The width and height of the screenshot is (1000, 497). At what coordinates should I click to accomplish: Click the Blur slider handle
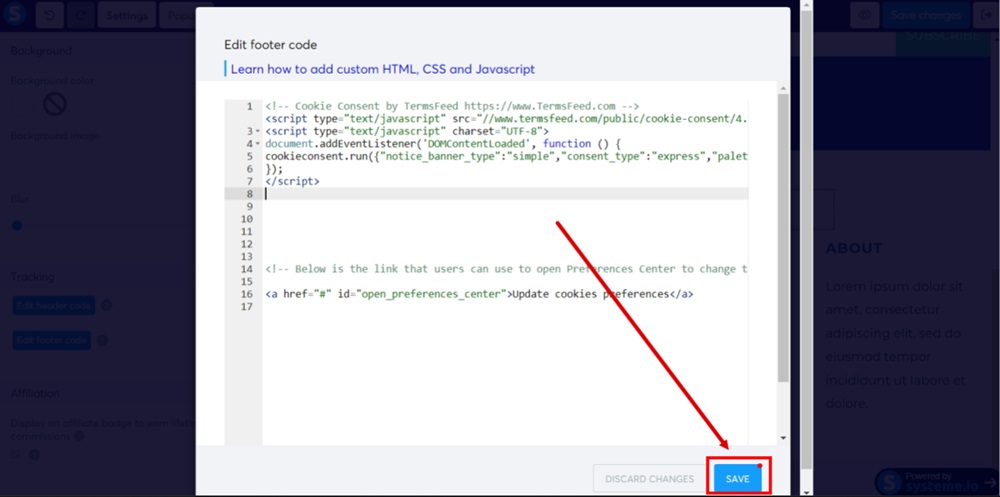[17, 225]
